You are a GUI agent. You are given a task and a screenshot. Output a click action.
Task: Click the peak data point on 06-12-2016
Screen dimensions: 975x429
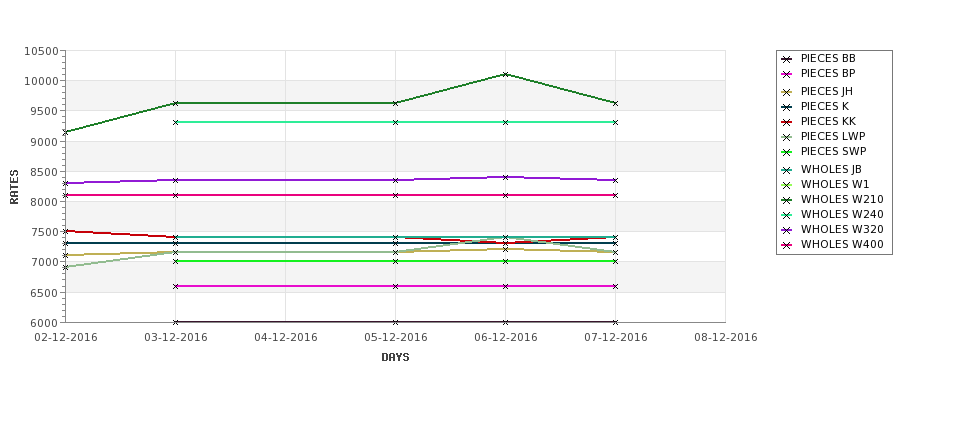505,74
